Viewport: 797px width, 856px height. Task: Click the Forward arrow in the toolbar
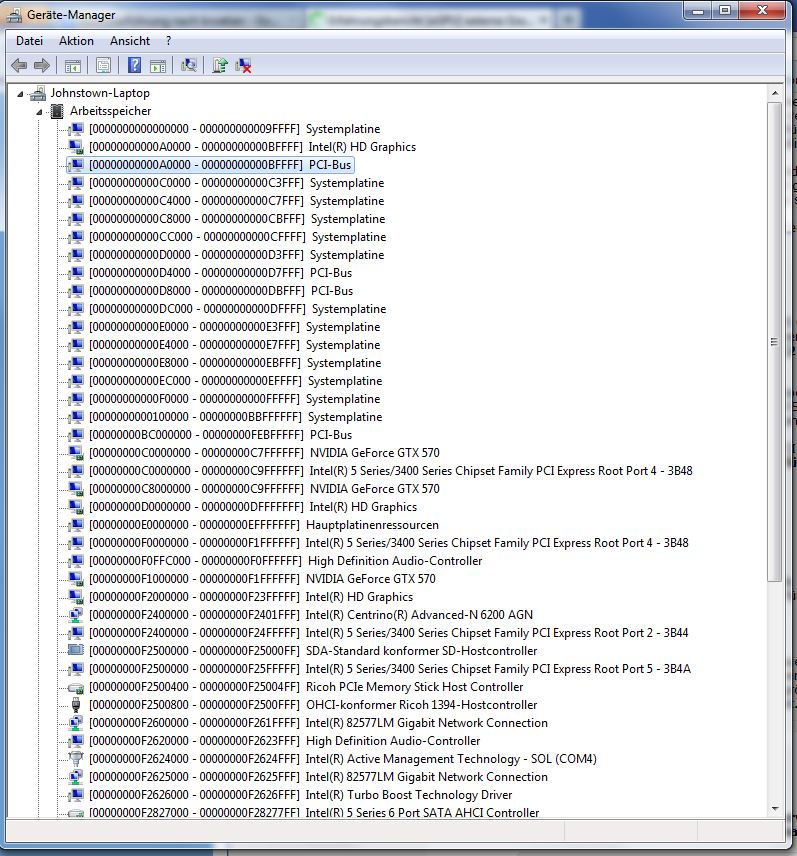coord(42,66)
